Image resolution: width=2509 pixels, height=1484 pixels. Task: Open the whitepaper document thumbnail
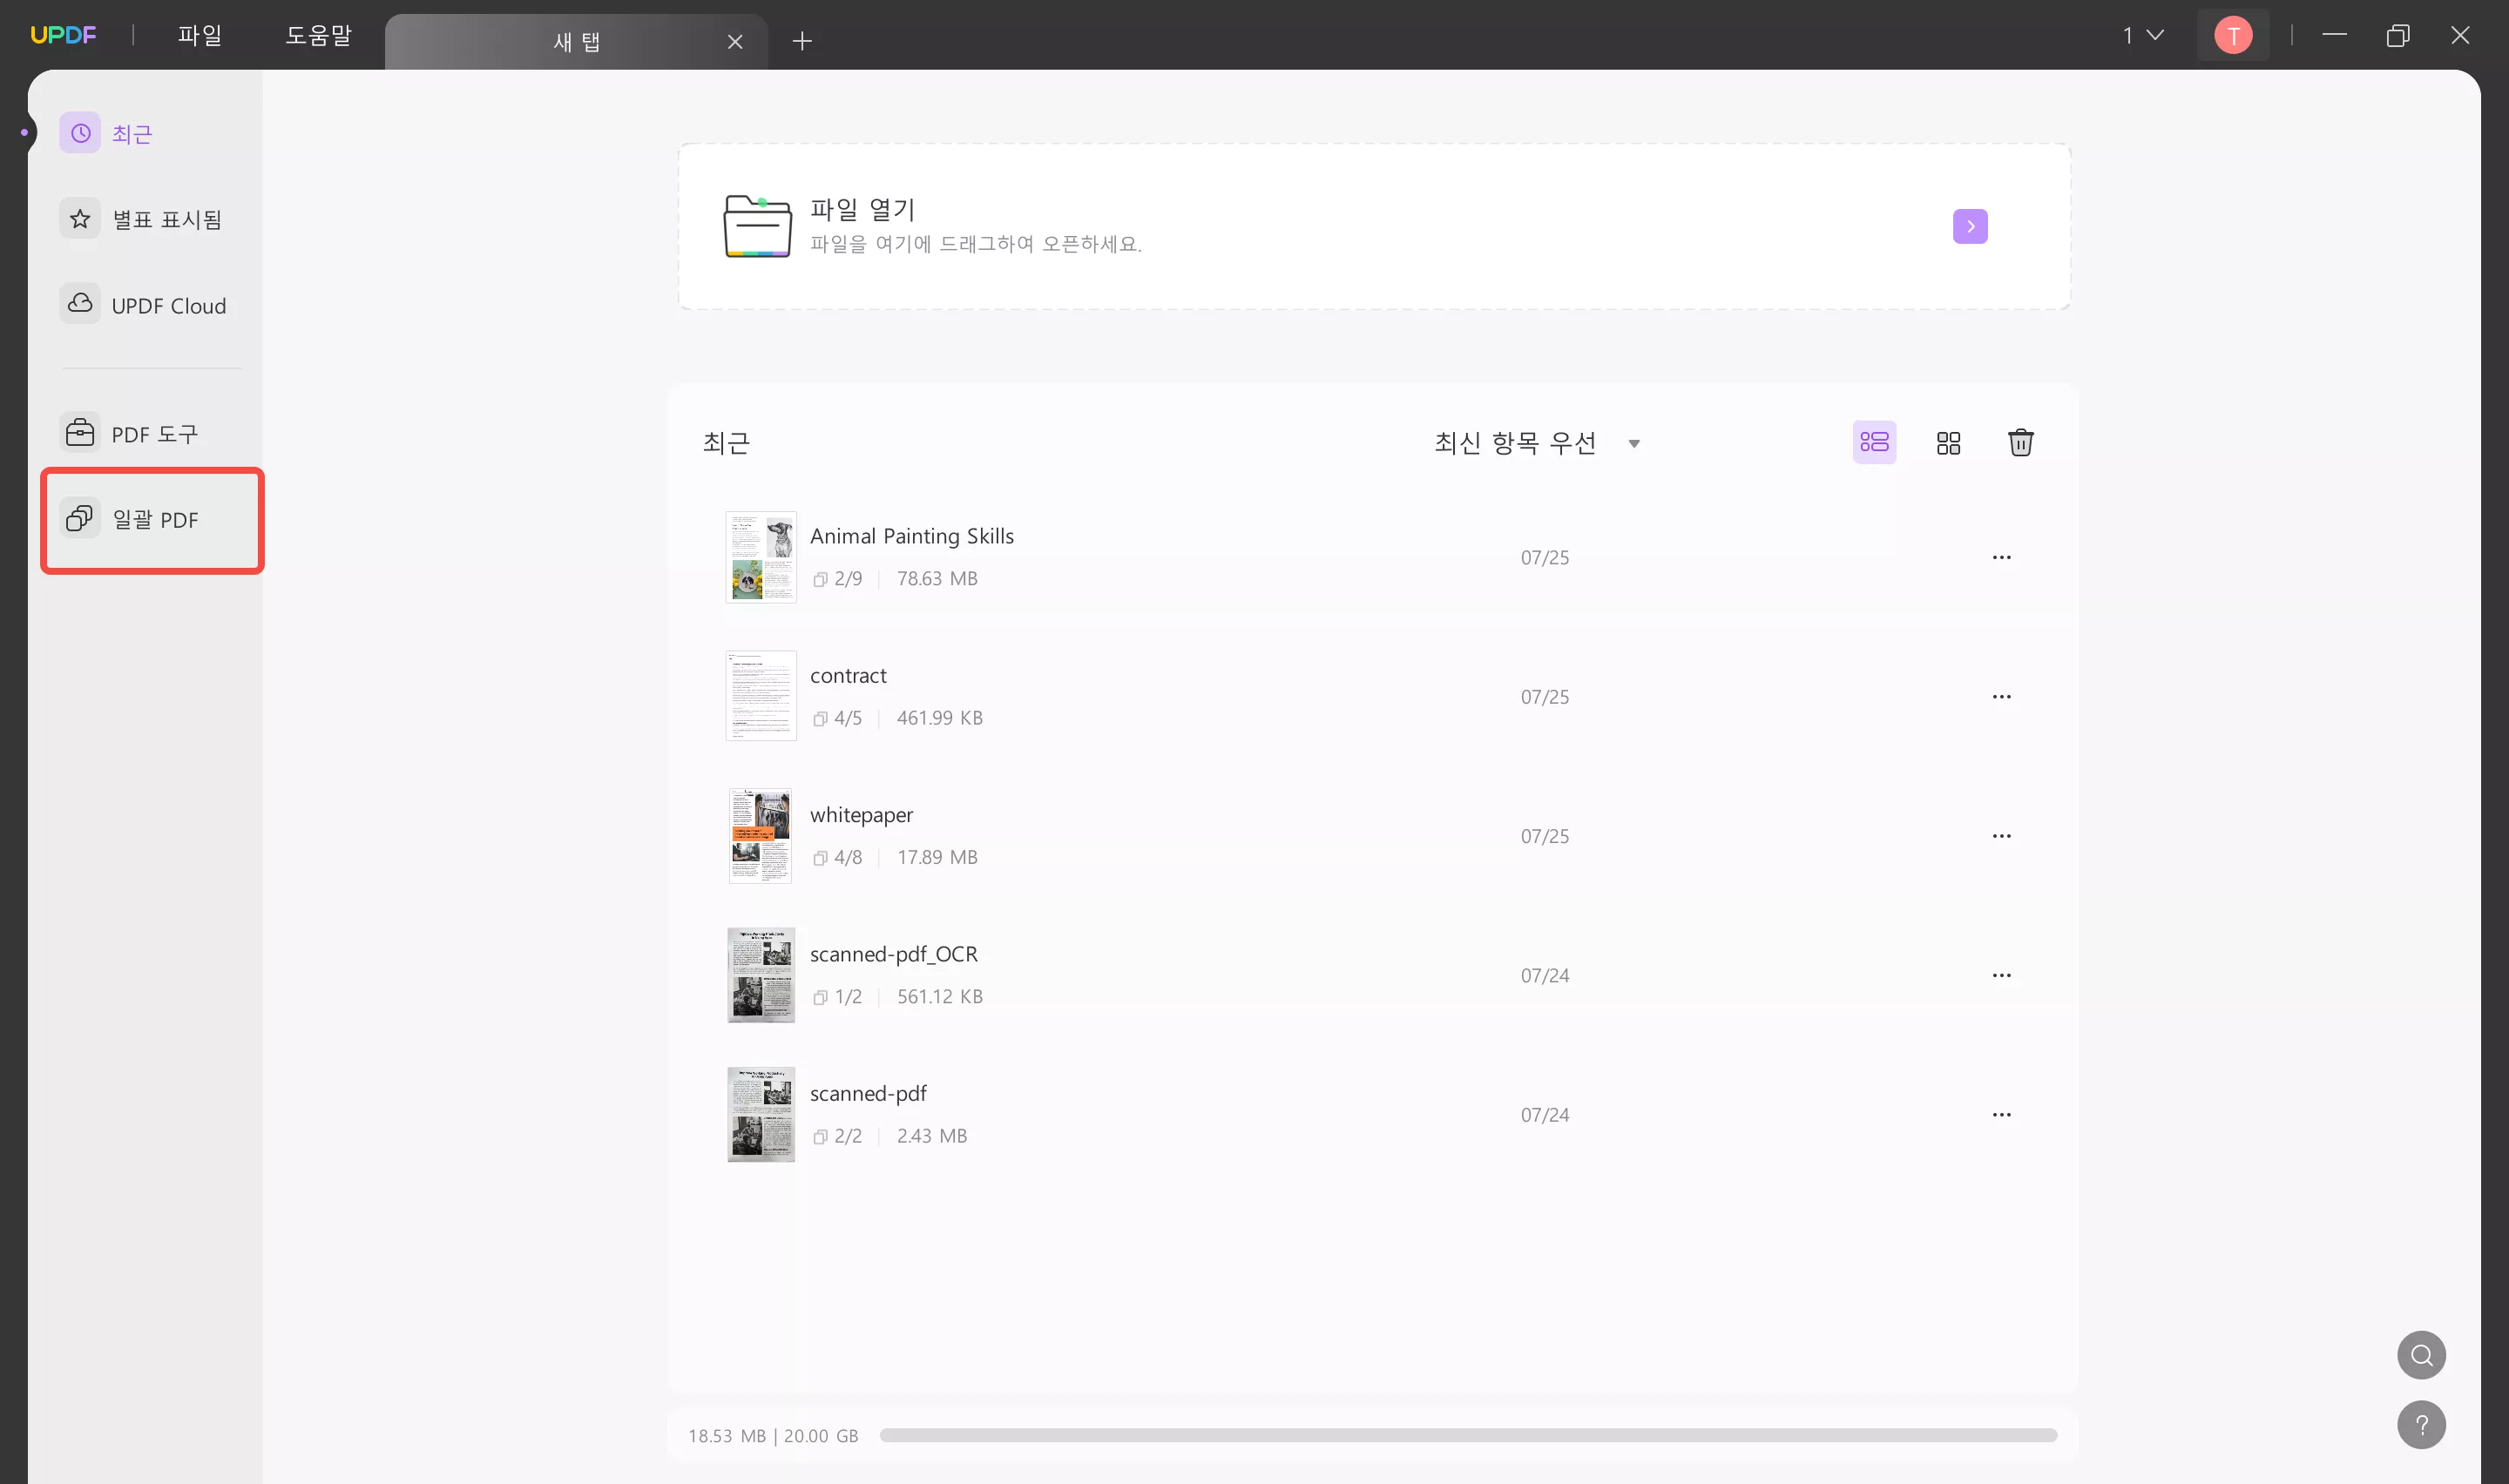point(760,835)
